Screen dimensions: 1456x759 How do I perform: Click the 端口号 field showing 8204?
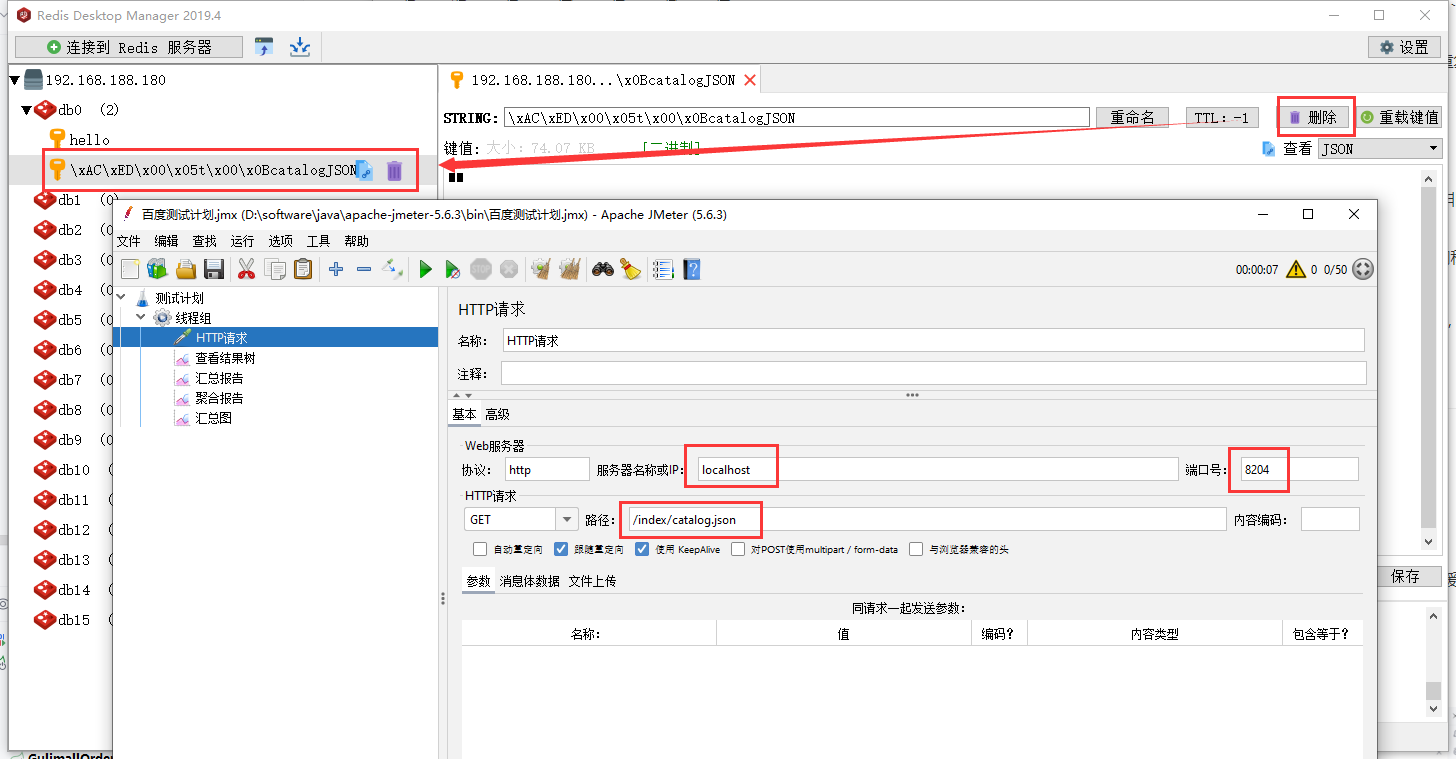tap(1298, 469)
